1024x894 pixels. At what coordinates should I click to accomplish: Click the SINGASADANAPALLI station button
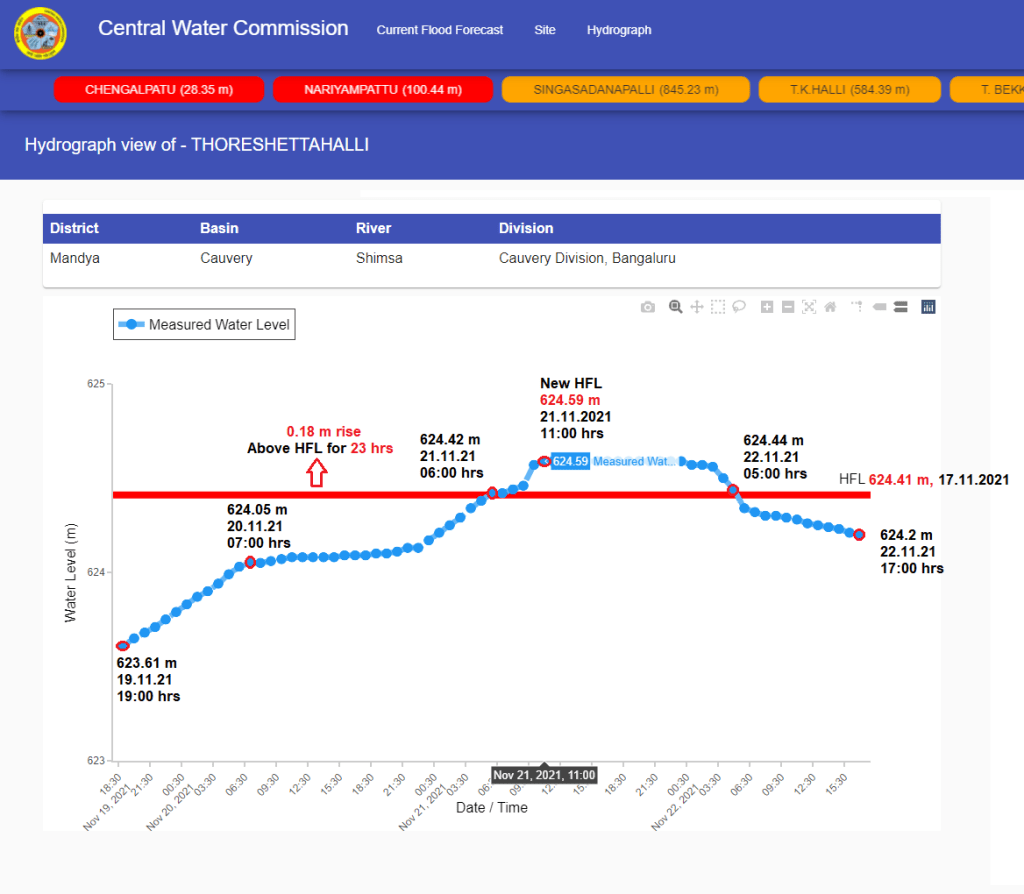pos(626,90)
